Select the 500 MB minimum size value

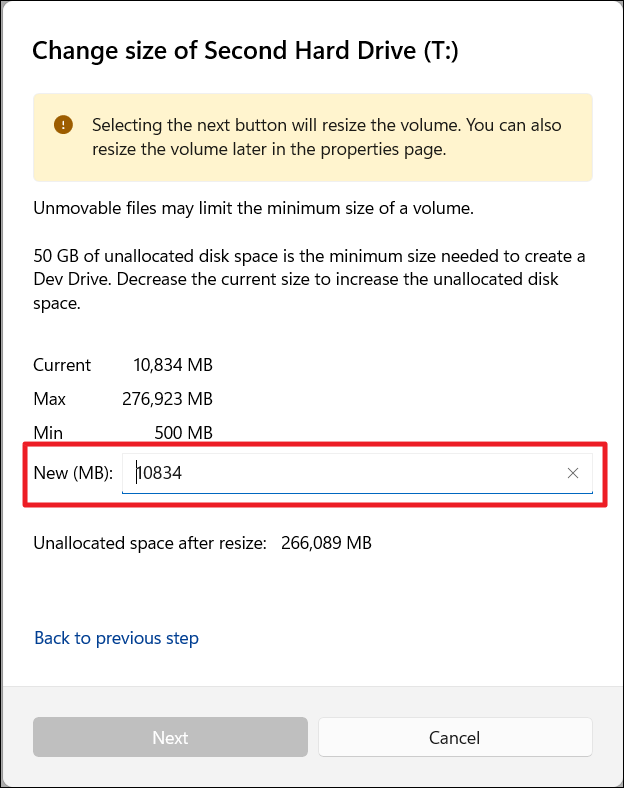tap(183, 433)
